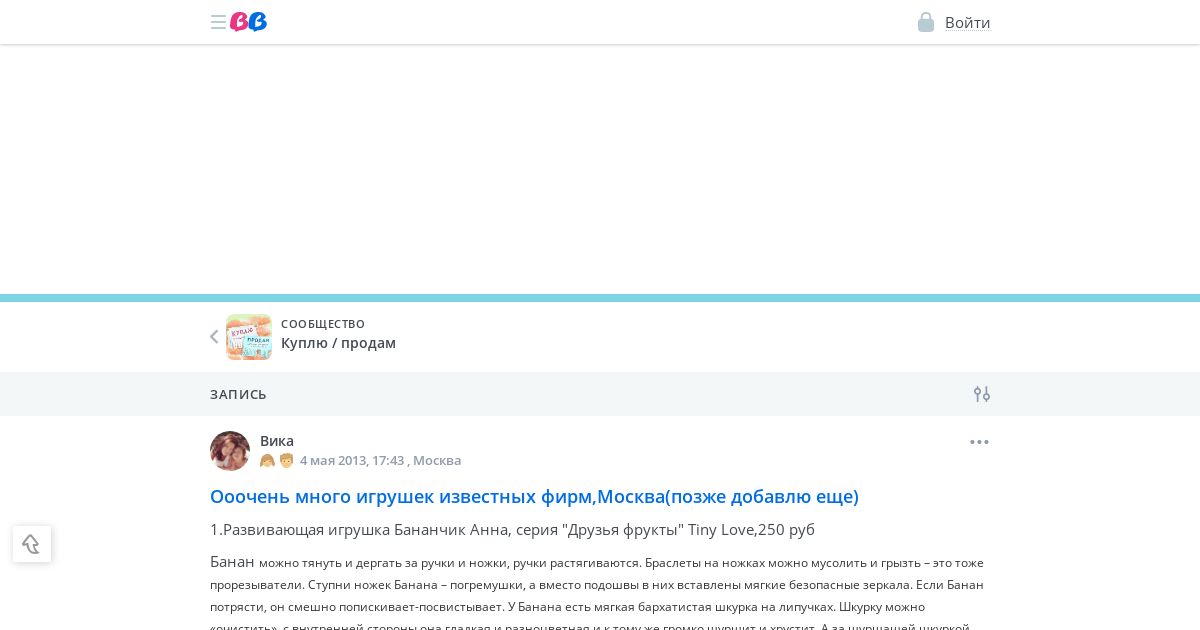Click the line about Бананчик Анна Tiny Love
Viewport: 1200px width, 630px height.
(x=512, y=530)
